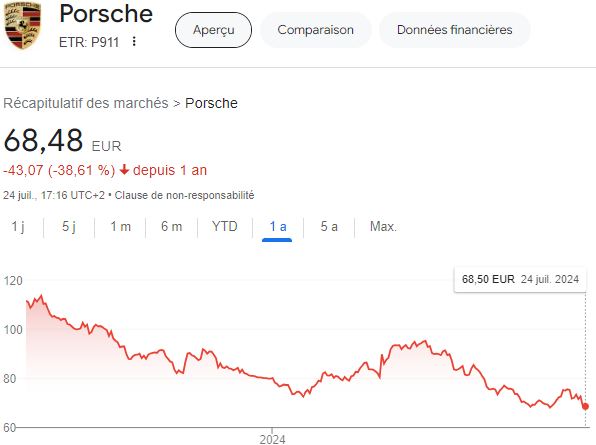Open the Clause de non-responsabilité link
596x445 pixels.
coord(184,195)
